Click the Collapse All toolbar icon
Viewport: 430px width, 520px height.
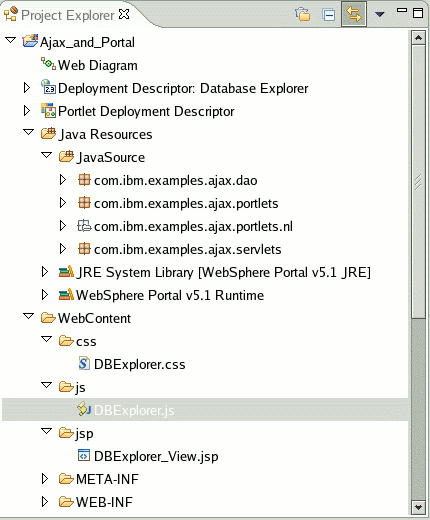point(329,15)
